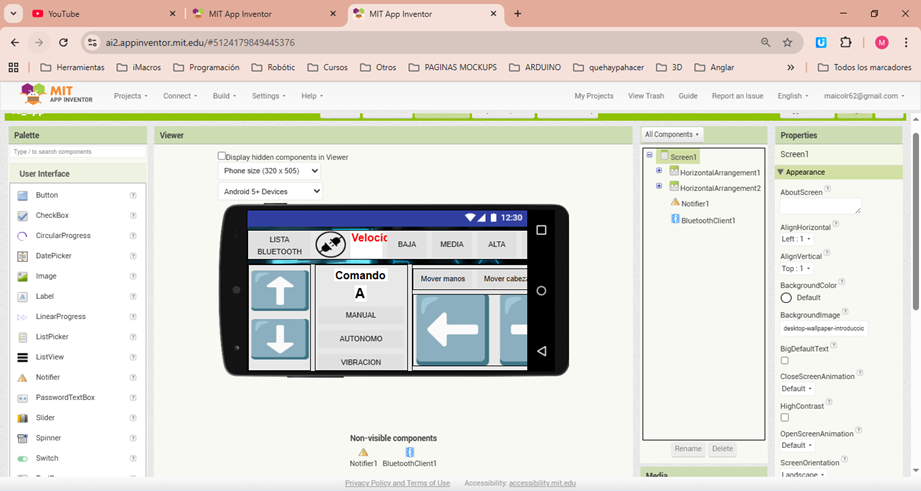Click the palette component search field

pos(78,152)
